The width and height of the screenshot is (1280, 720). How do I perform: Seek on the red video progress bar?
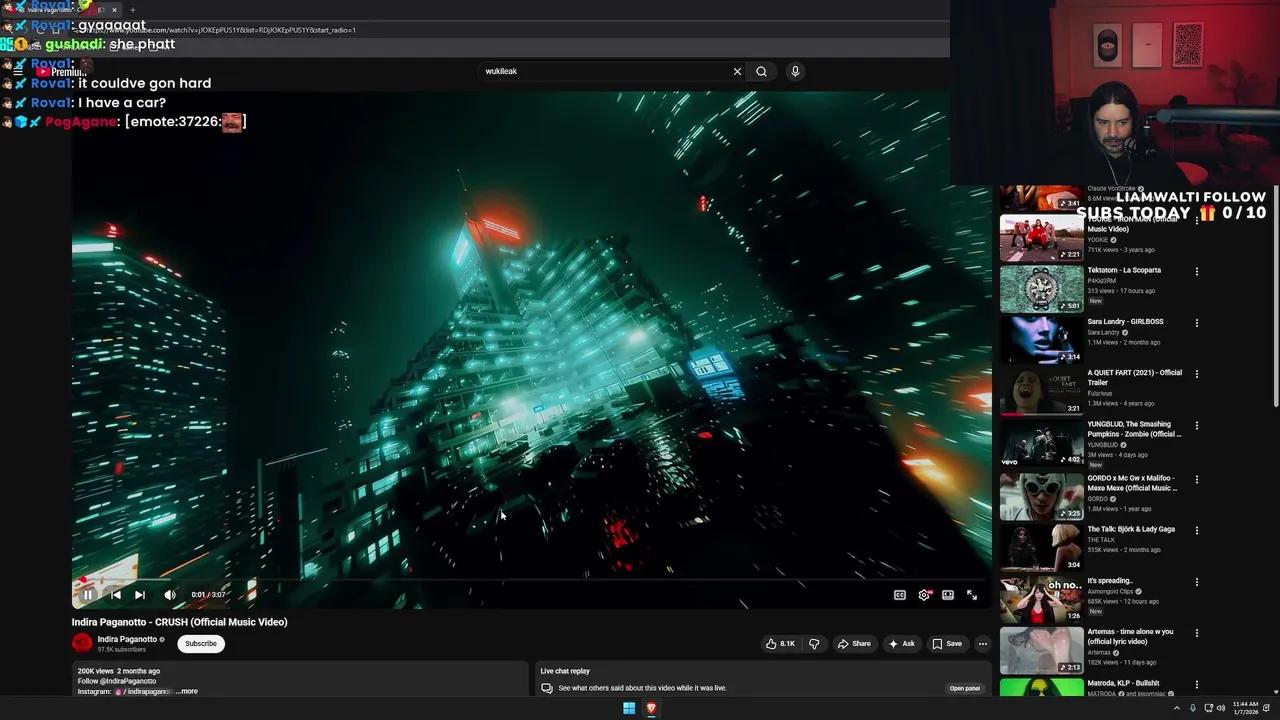[531, 579]
